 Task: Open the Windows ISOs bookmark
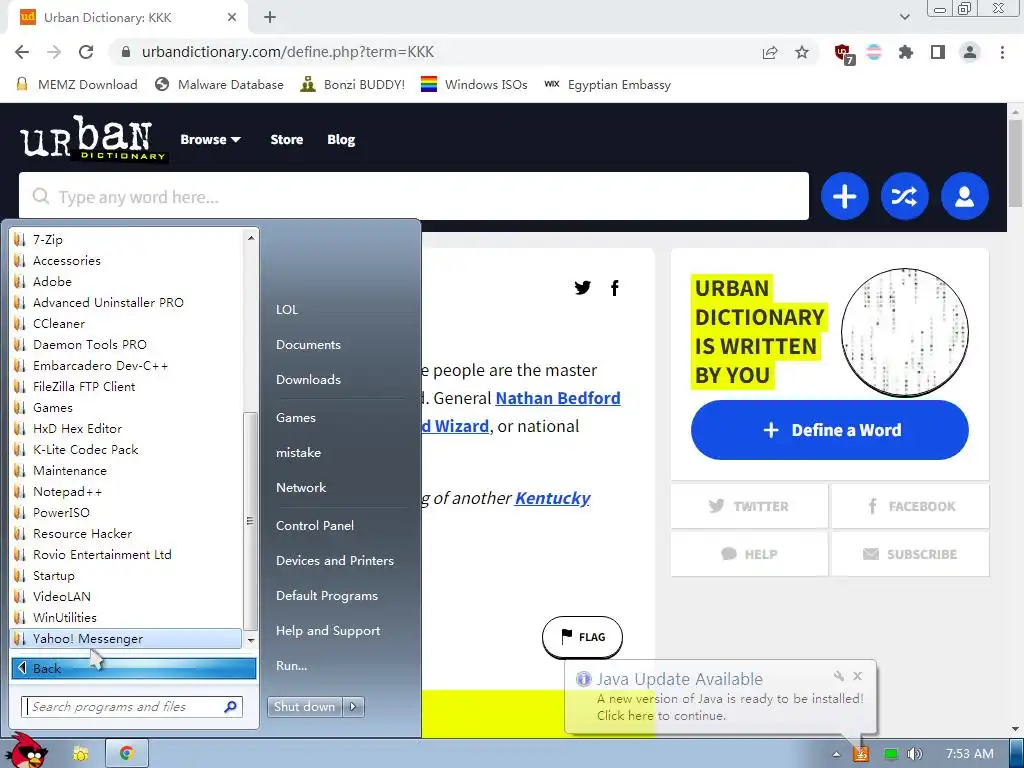[474, 85]
